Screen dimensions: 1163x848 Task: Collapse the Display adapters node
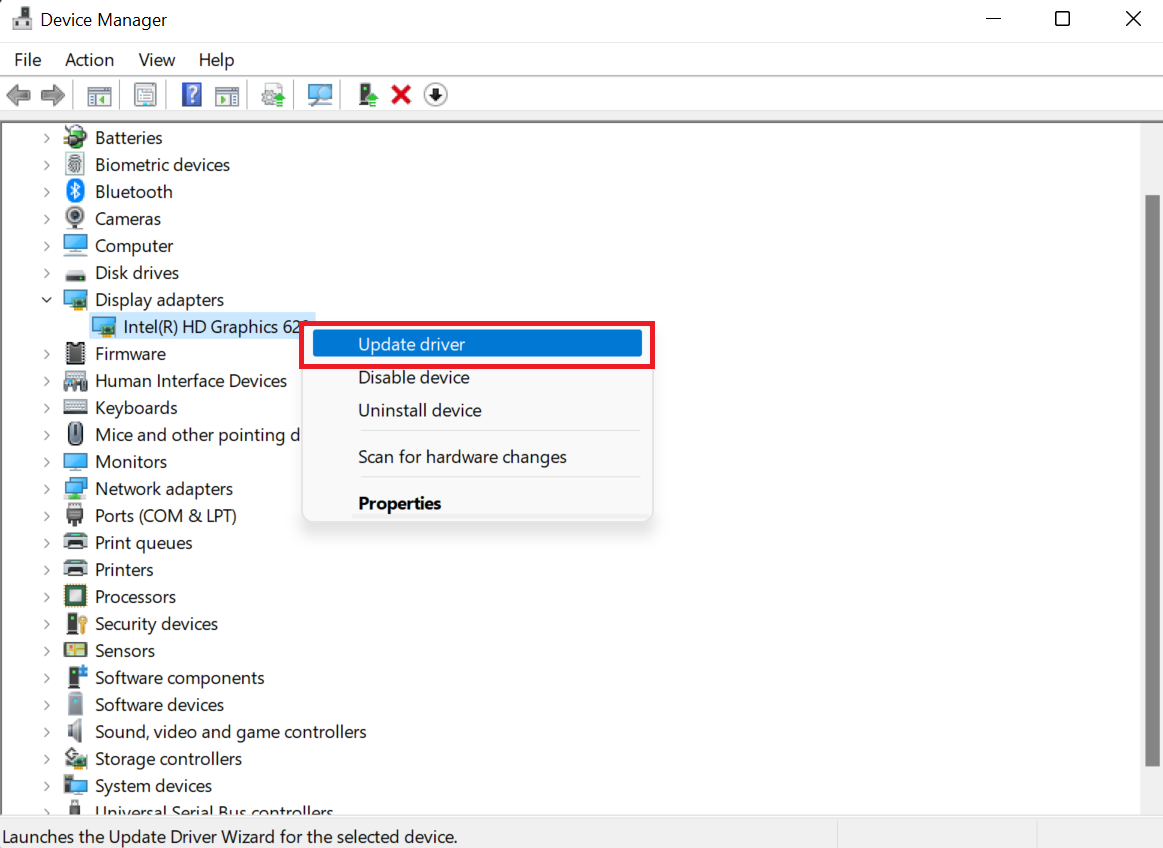click(47, 300)
